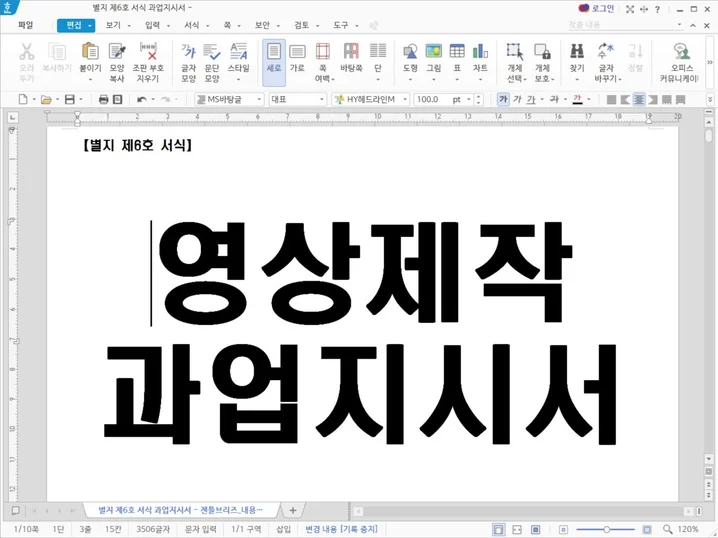718x538 pixels.
Task: Toggle 세로 (portrait) page orientation
Action: coord(274,58)
